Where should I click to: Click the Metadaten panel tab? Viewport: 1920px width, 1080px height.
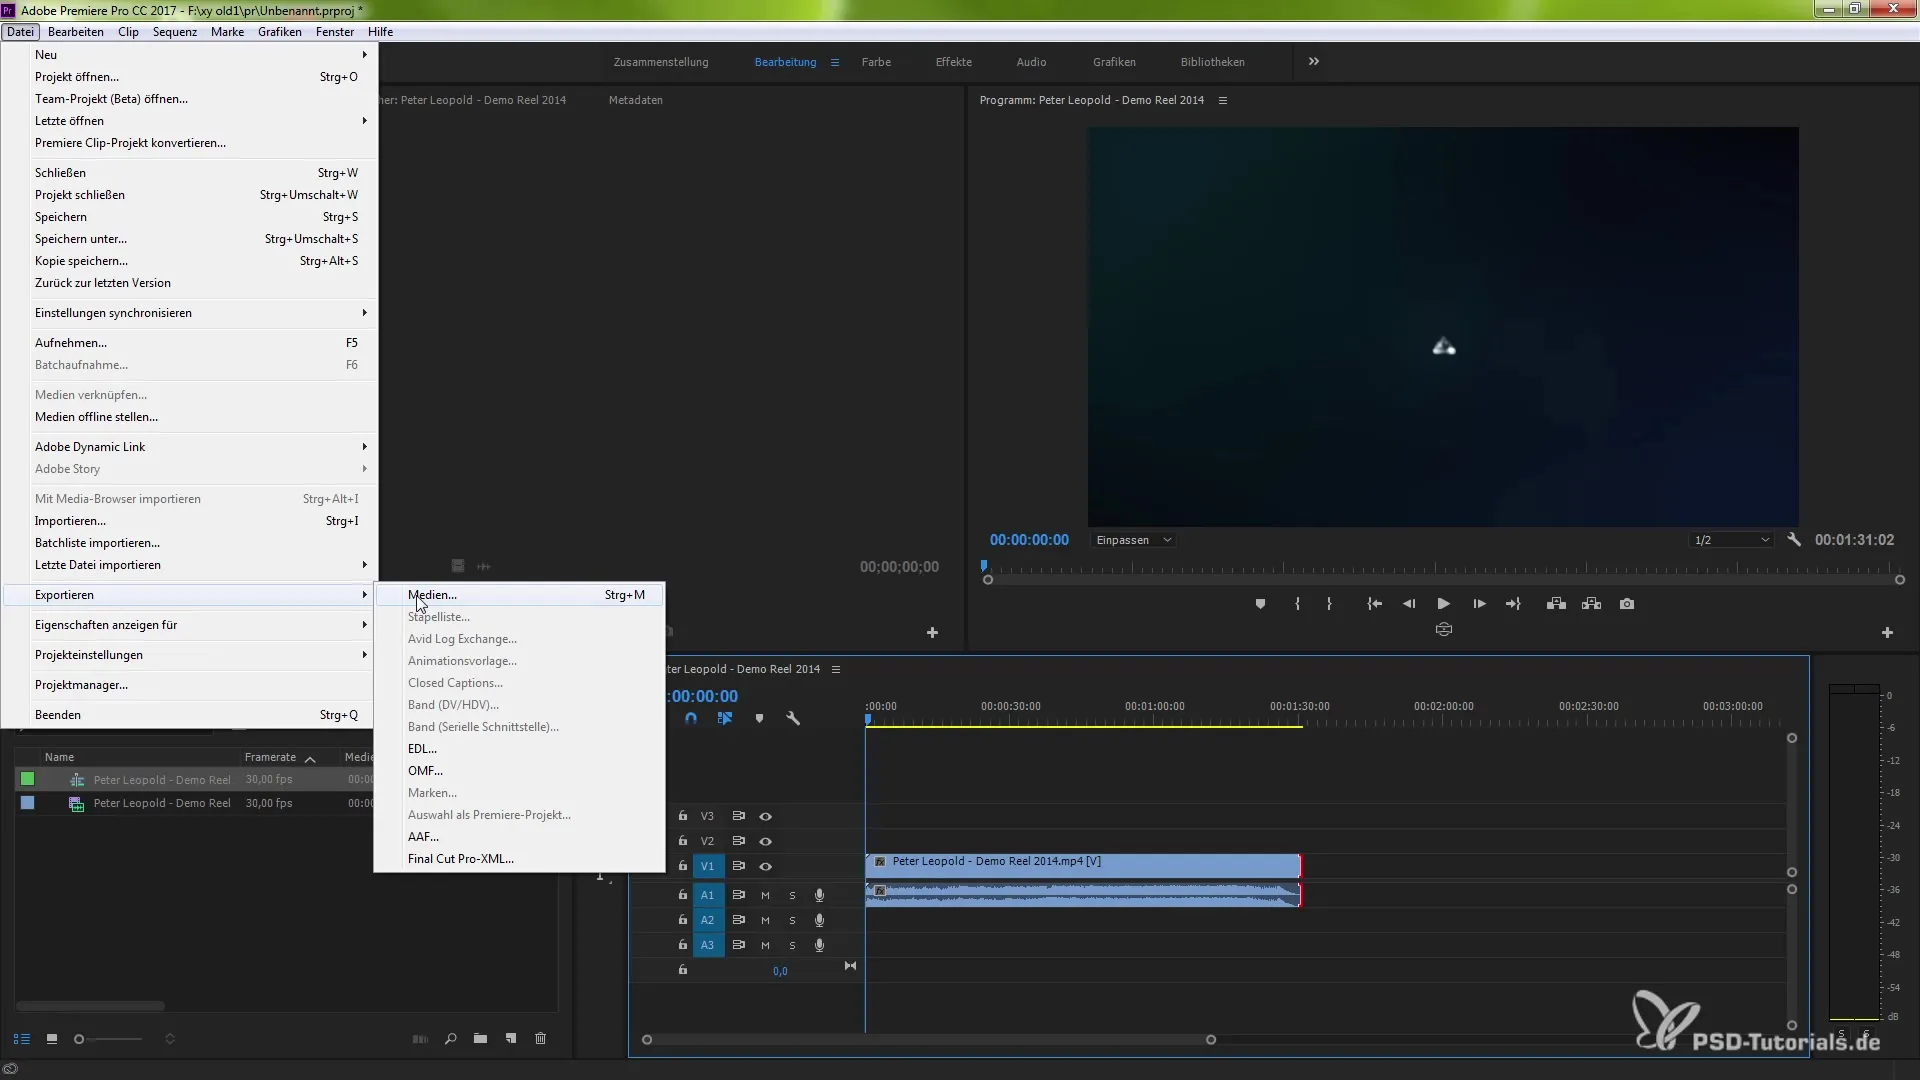click(636, 100)
